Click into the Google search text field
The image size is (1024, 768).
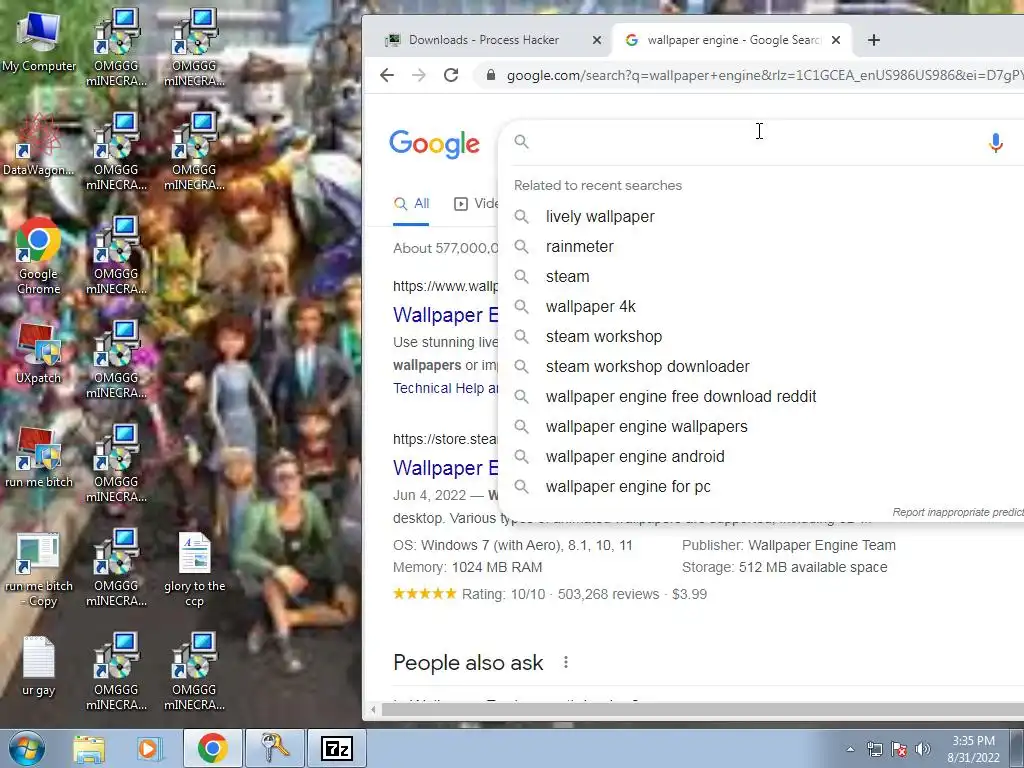(x=758, y=142)
